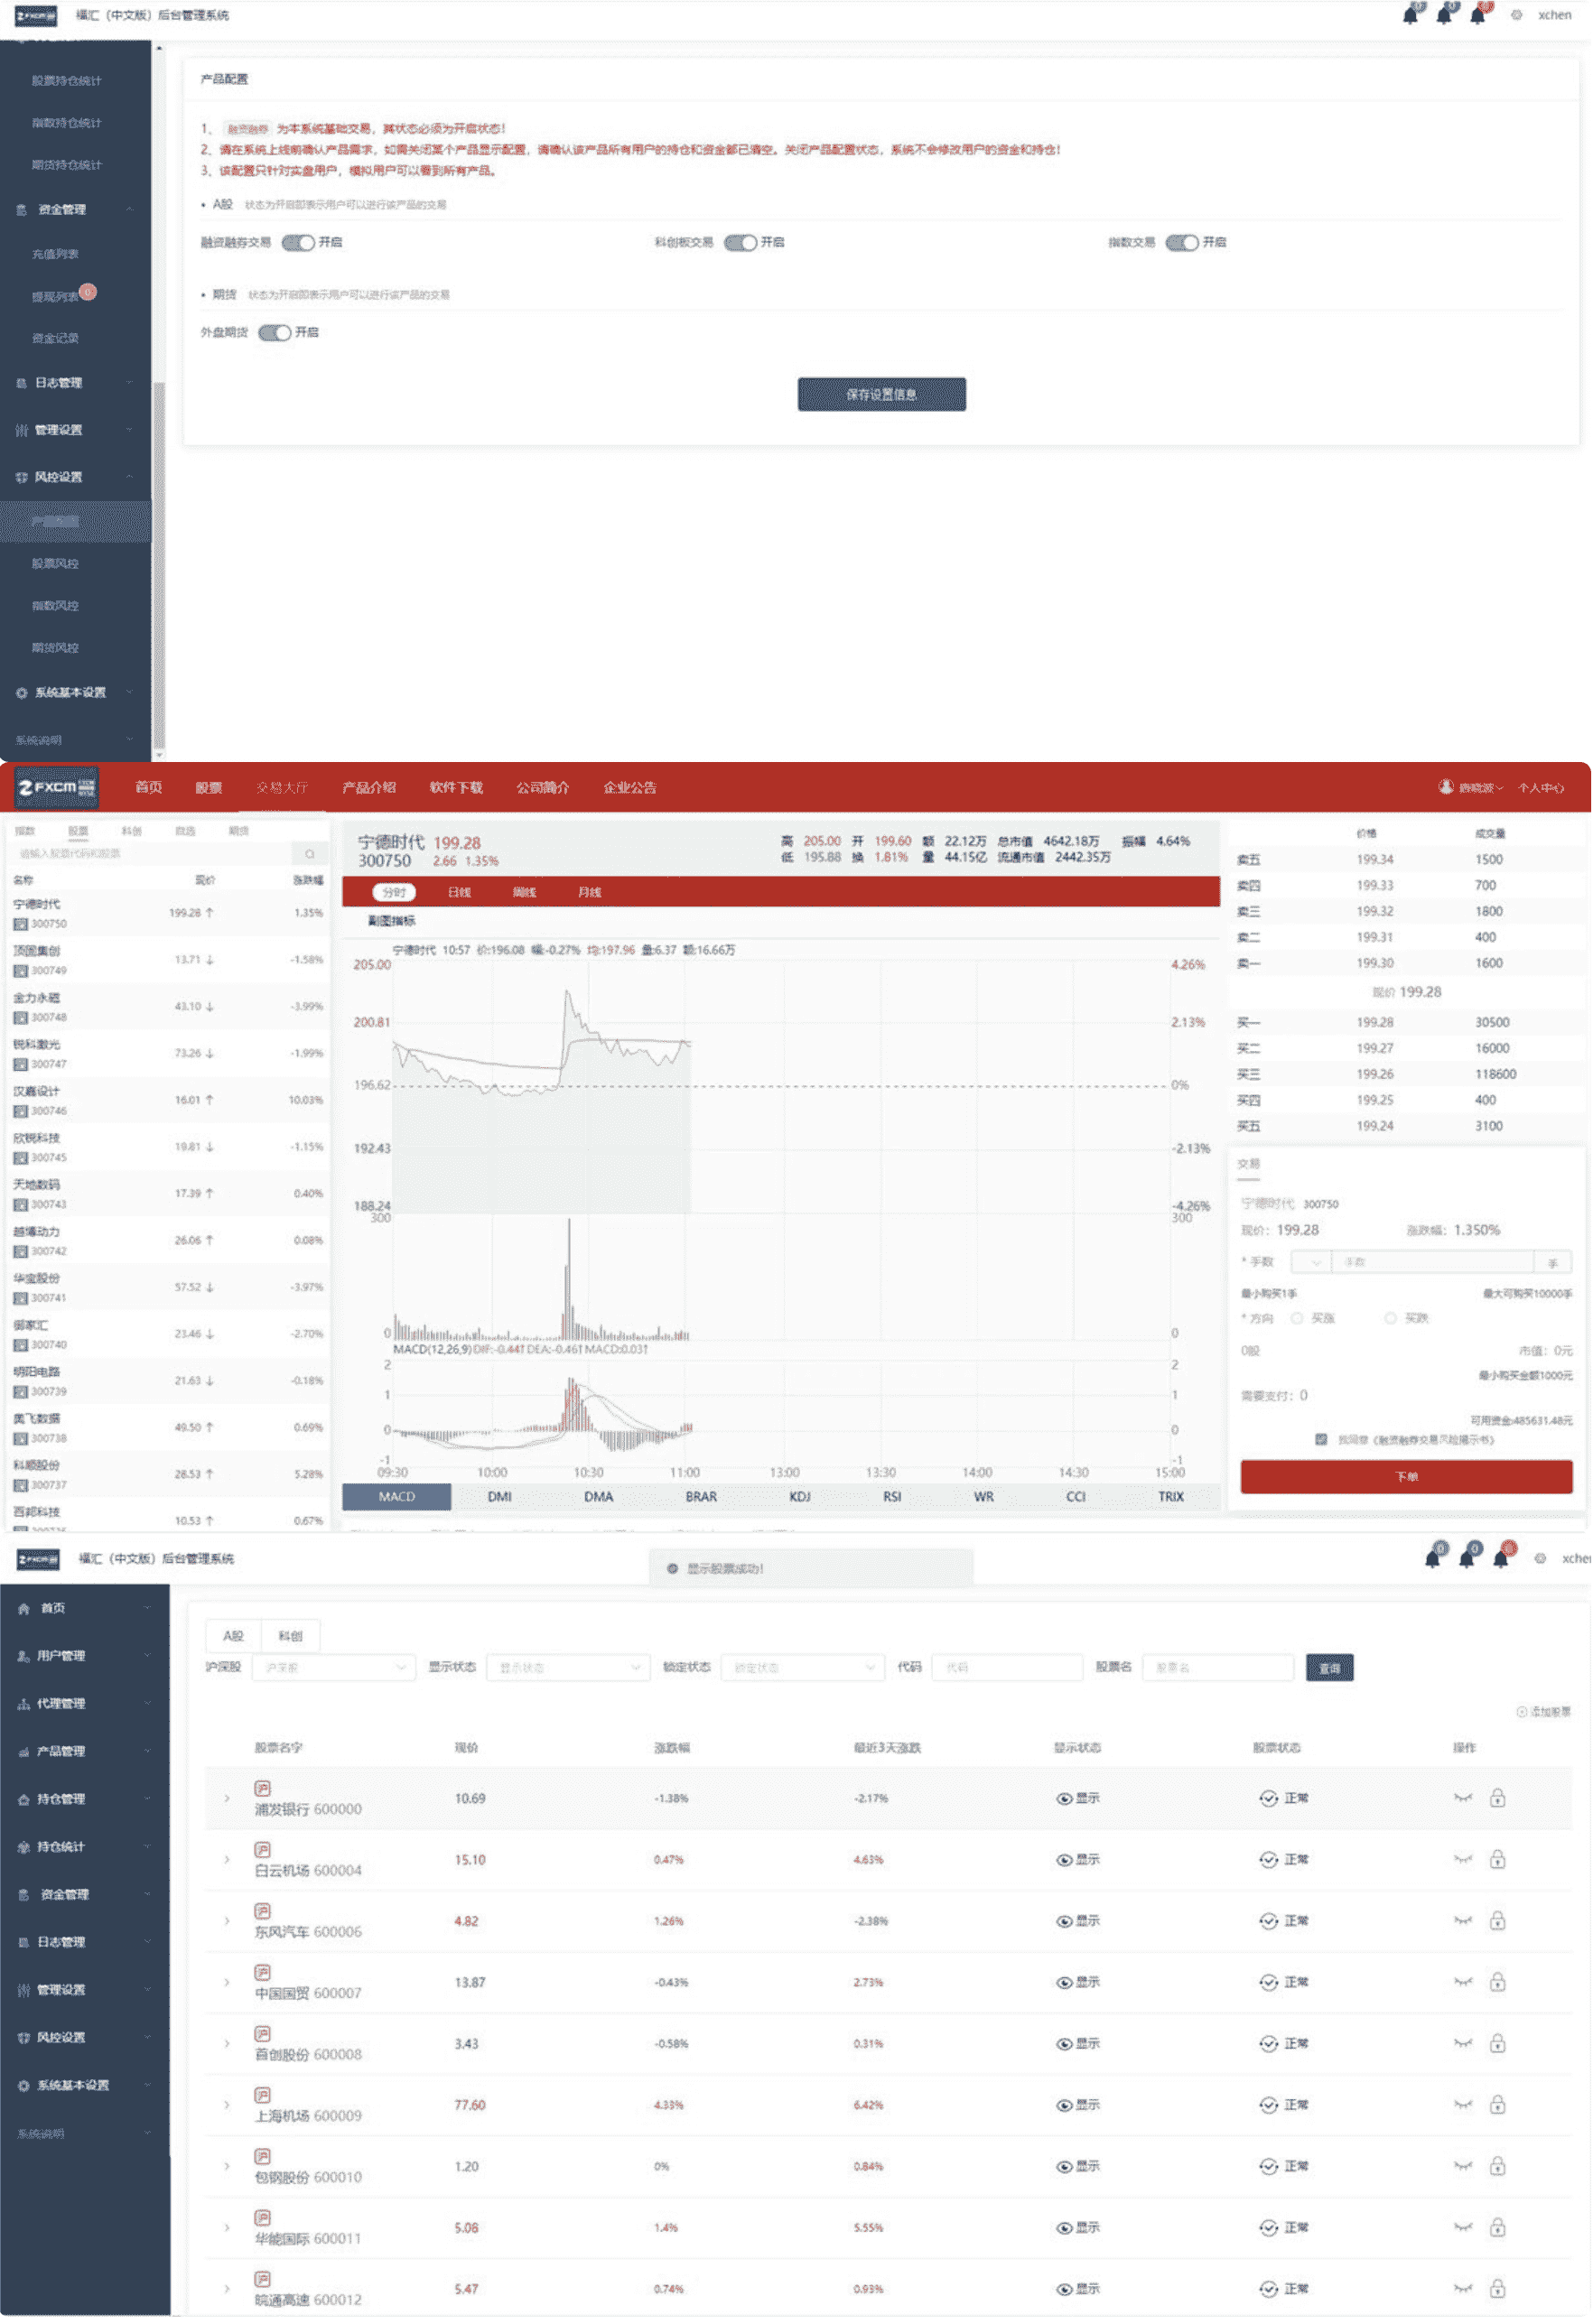Focus the 股票名 input field
This screenshot has width=1593, height=2324.
(x=1218, y=1668)
